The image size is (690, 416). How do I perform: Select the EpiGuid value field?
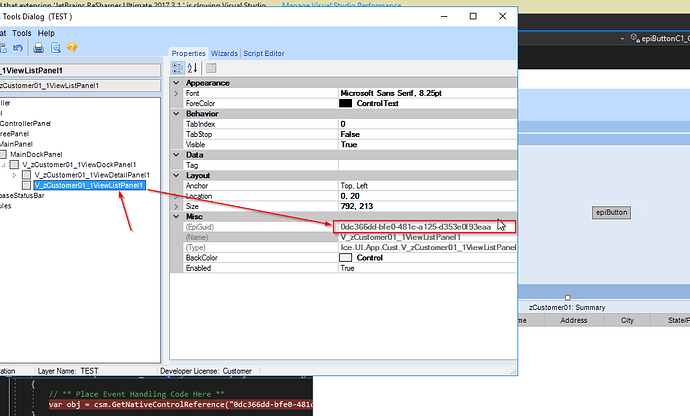pos(424,227)
